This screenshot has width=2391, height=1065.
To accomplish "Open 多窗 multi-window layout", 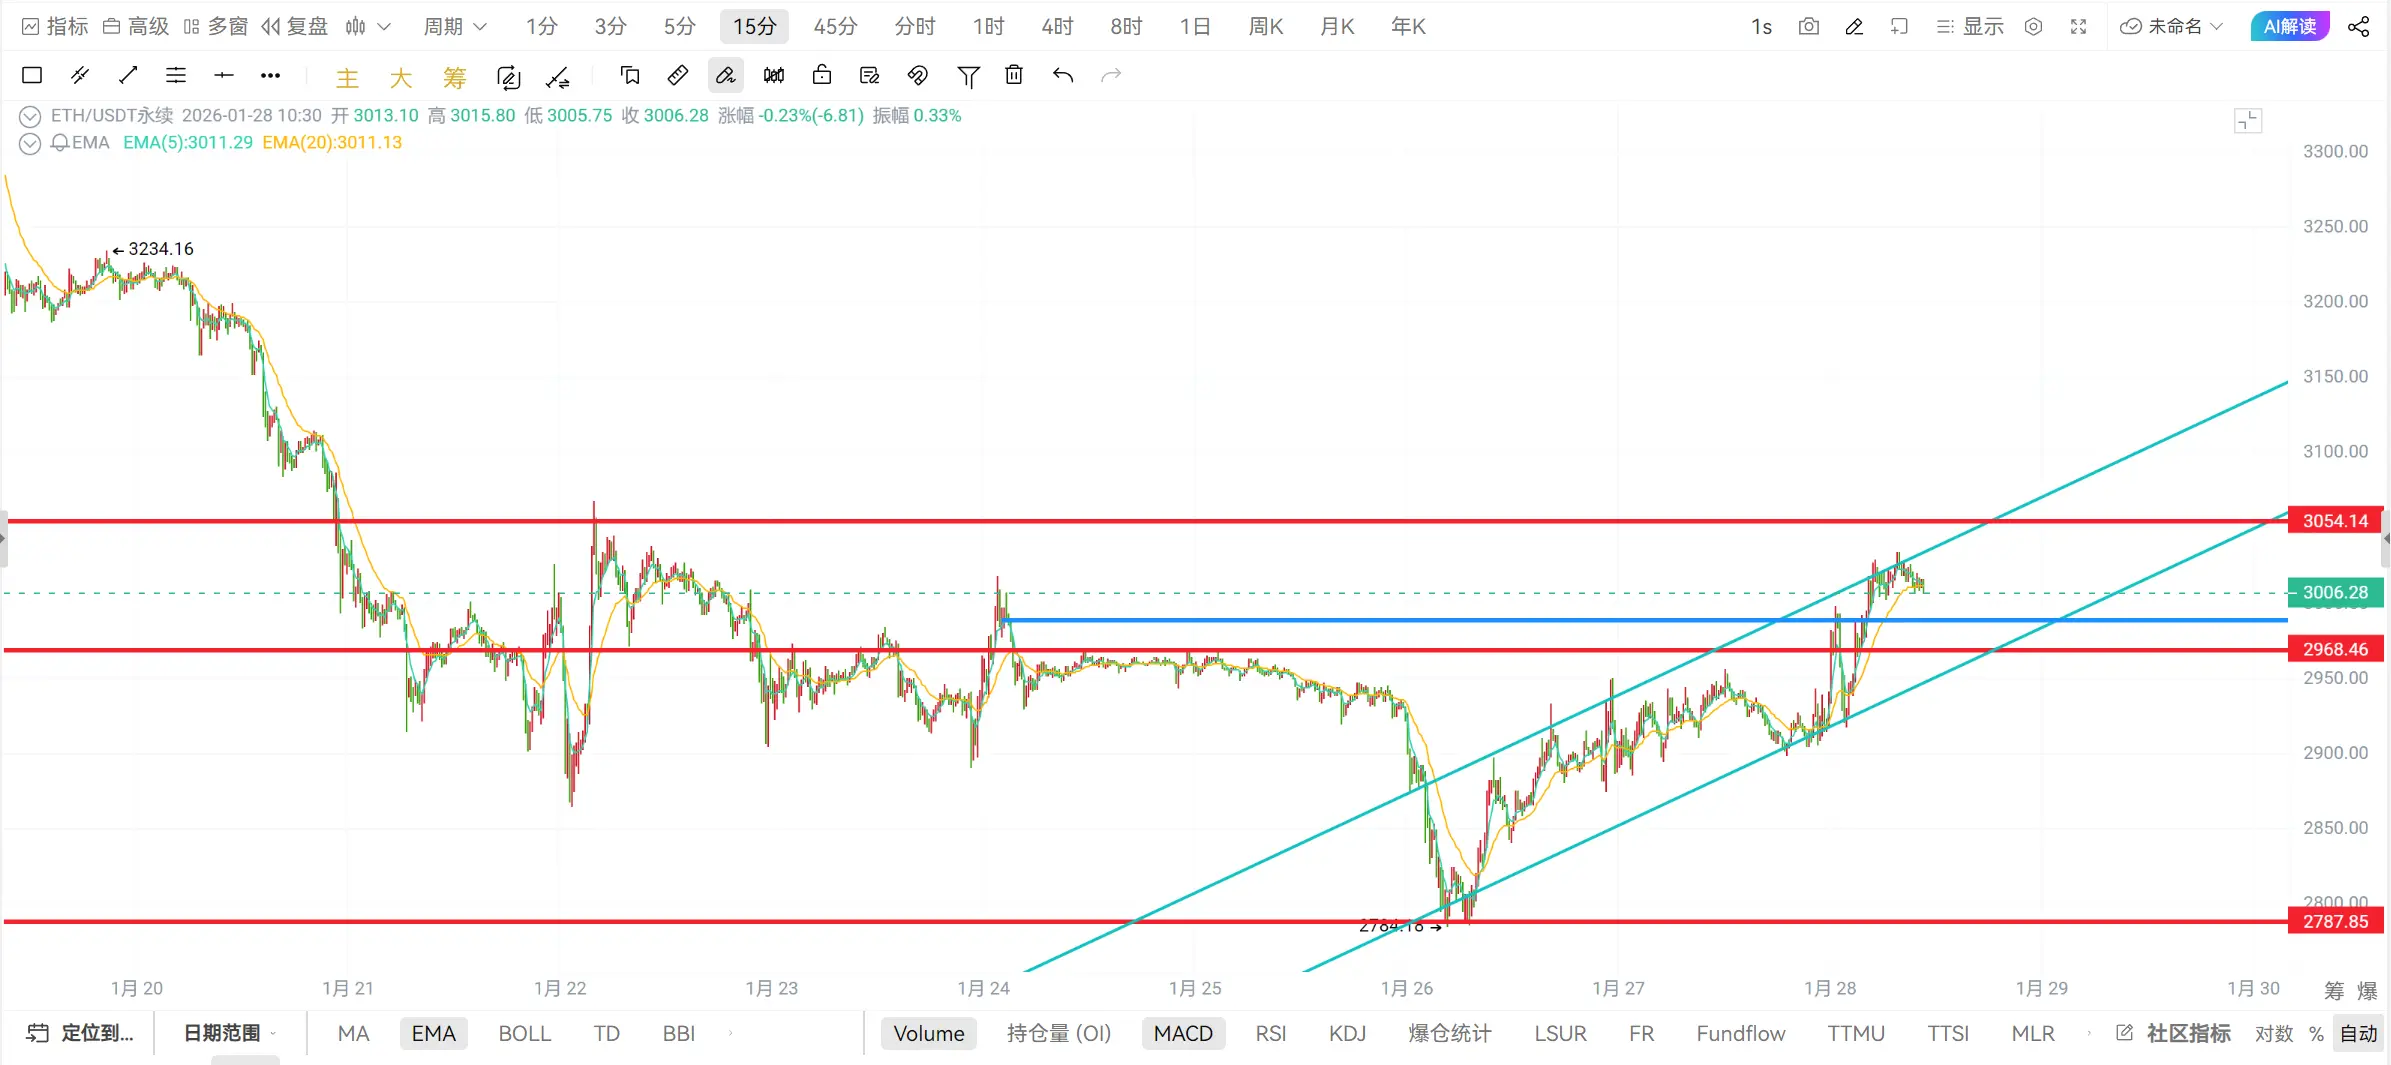I will (215, 26).
